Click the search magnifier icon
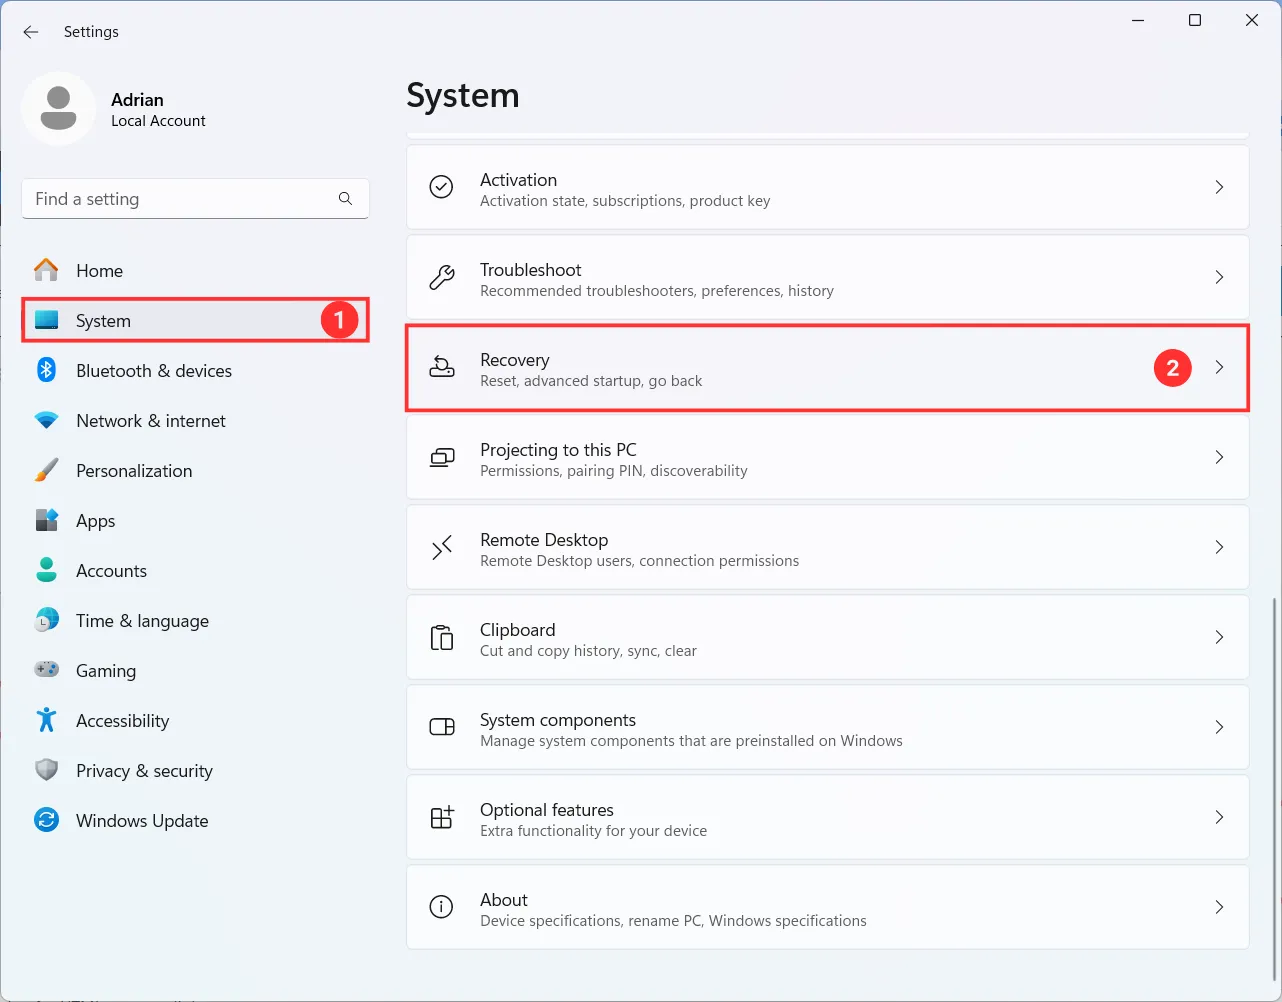 pos(345,199)
